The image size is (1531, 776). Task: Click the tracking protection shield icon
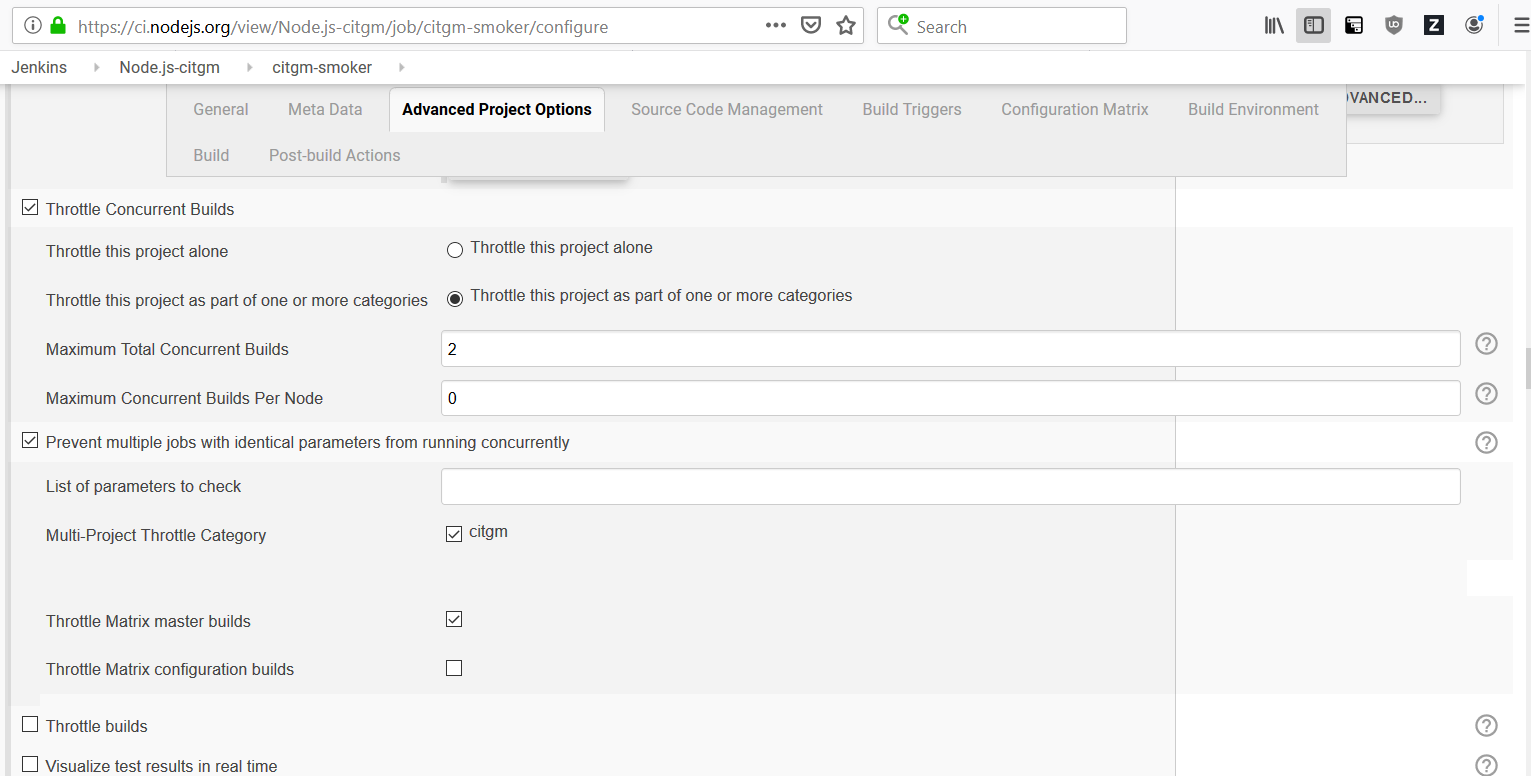(x=811, y=25)
